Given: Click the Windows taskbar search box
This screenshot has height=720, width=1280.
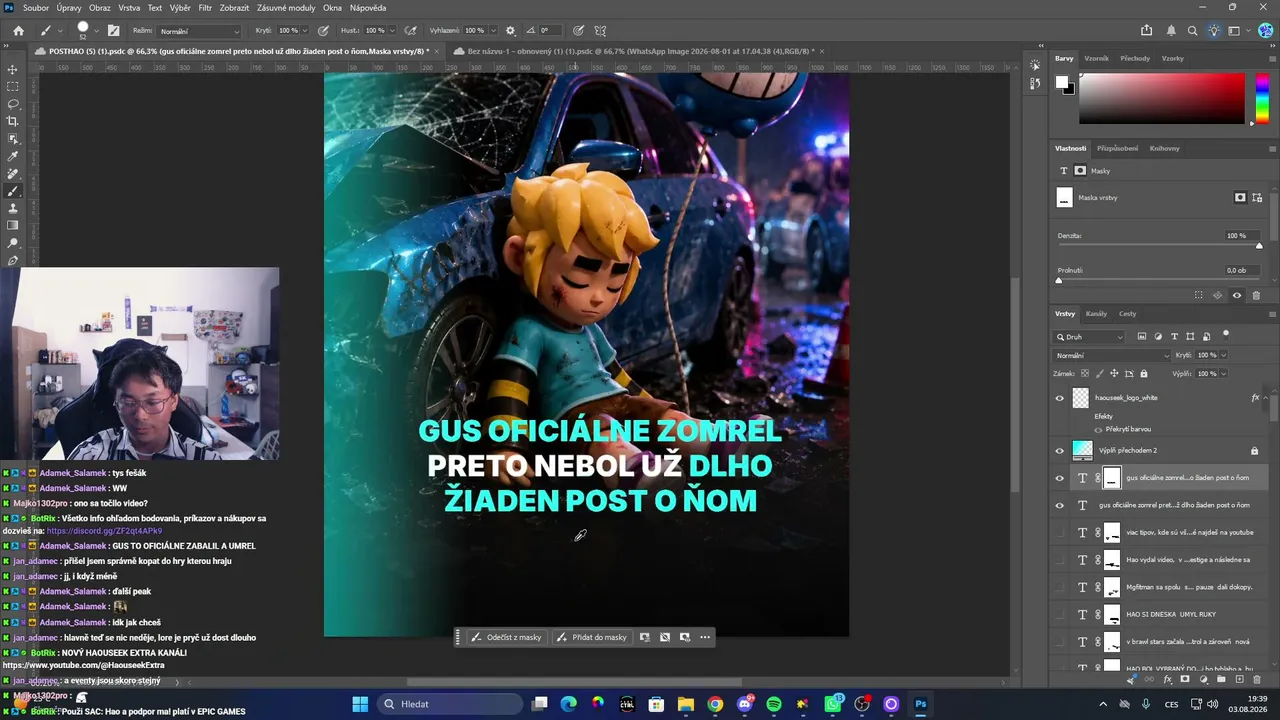Looking at the screenshot, I should click(450, 704).
